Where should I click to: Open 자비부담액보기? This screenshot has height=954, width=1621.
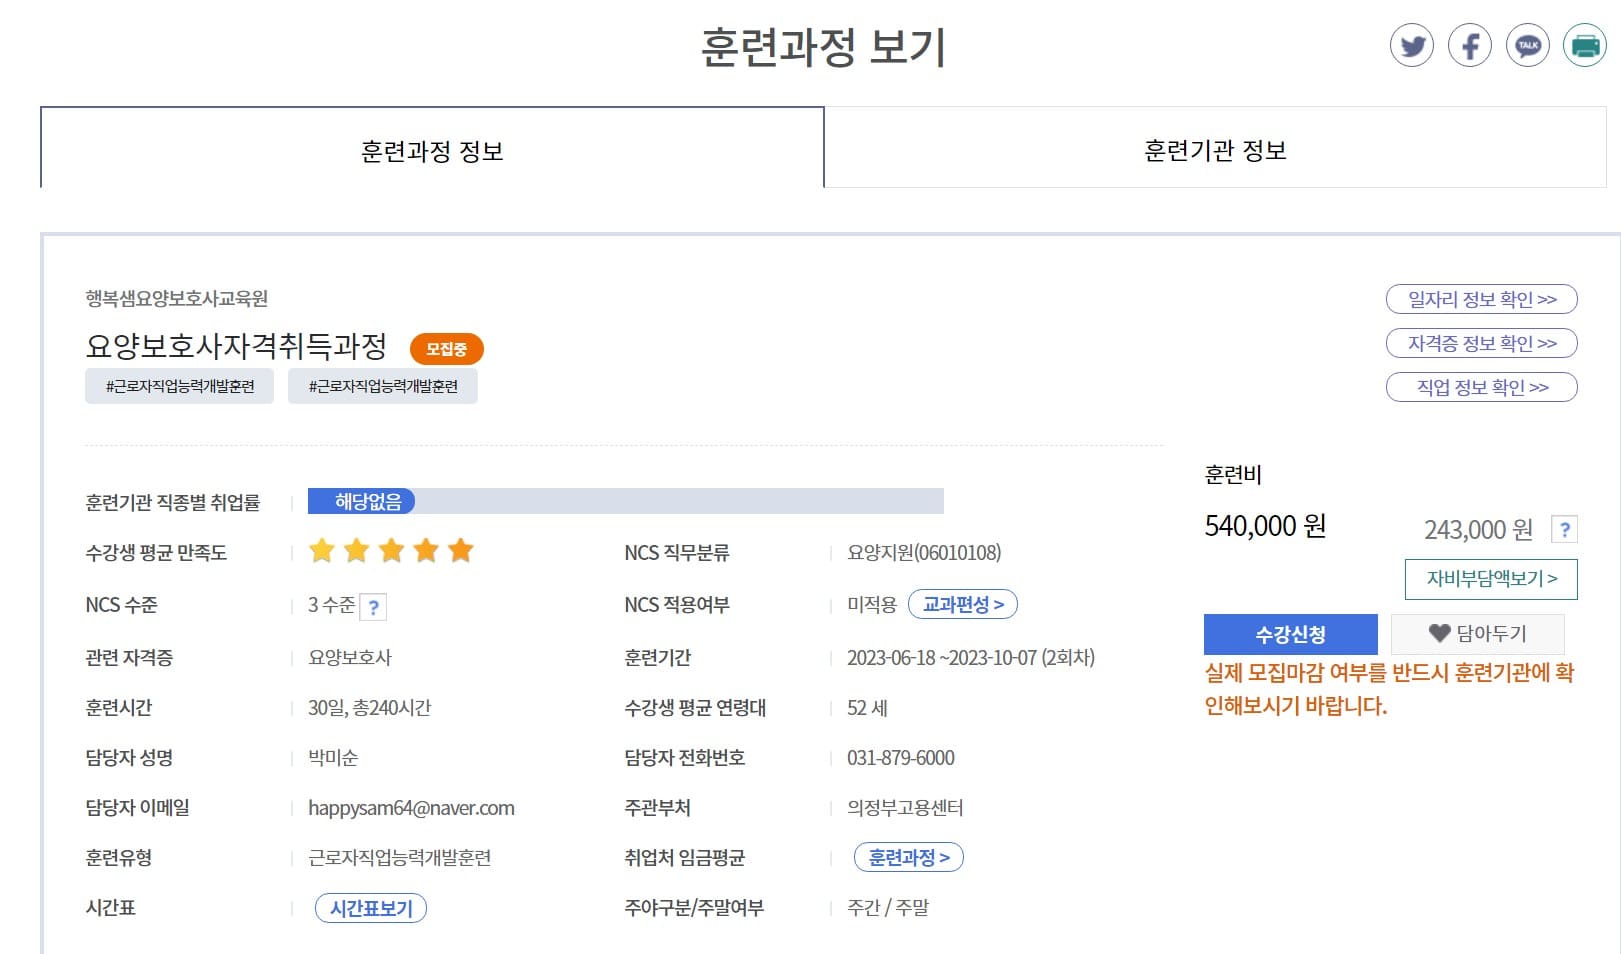coord(1489,579)
